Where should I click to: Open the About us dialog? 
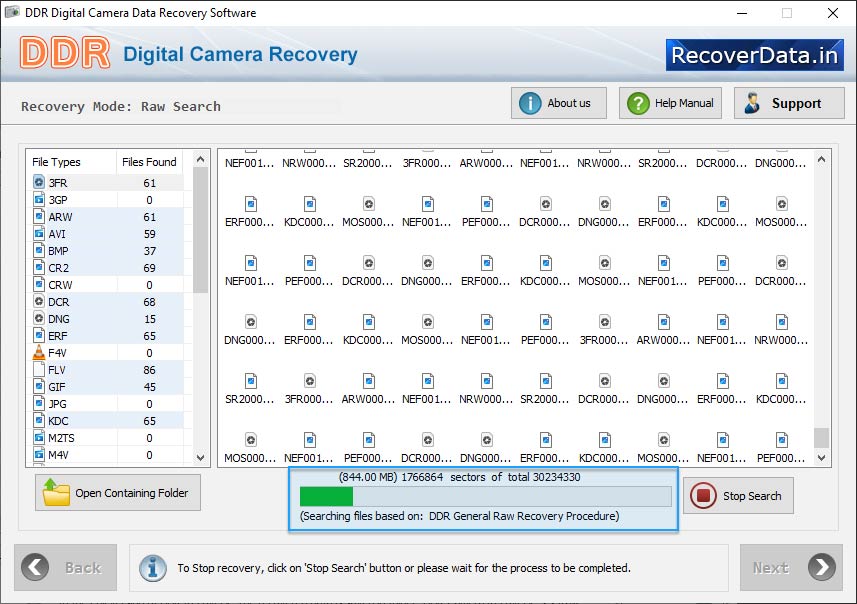[x=559, y=103]
